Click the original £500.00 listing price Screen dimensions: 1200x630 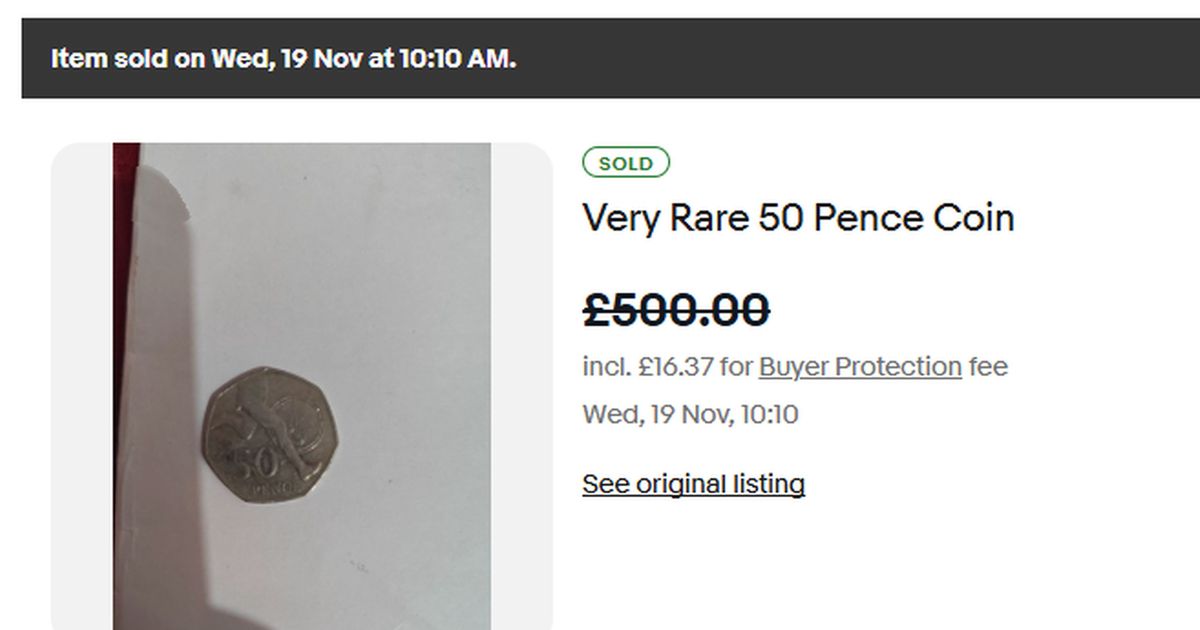pos(676,310)
